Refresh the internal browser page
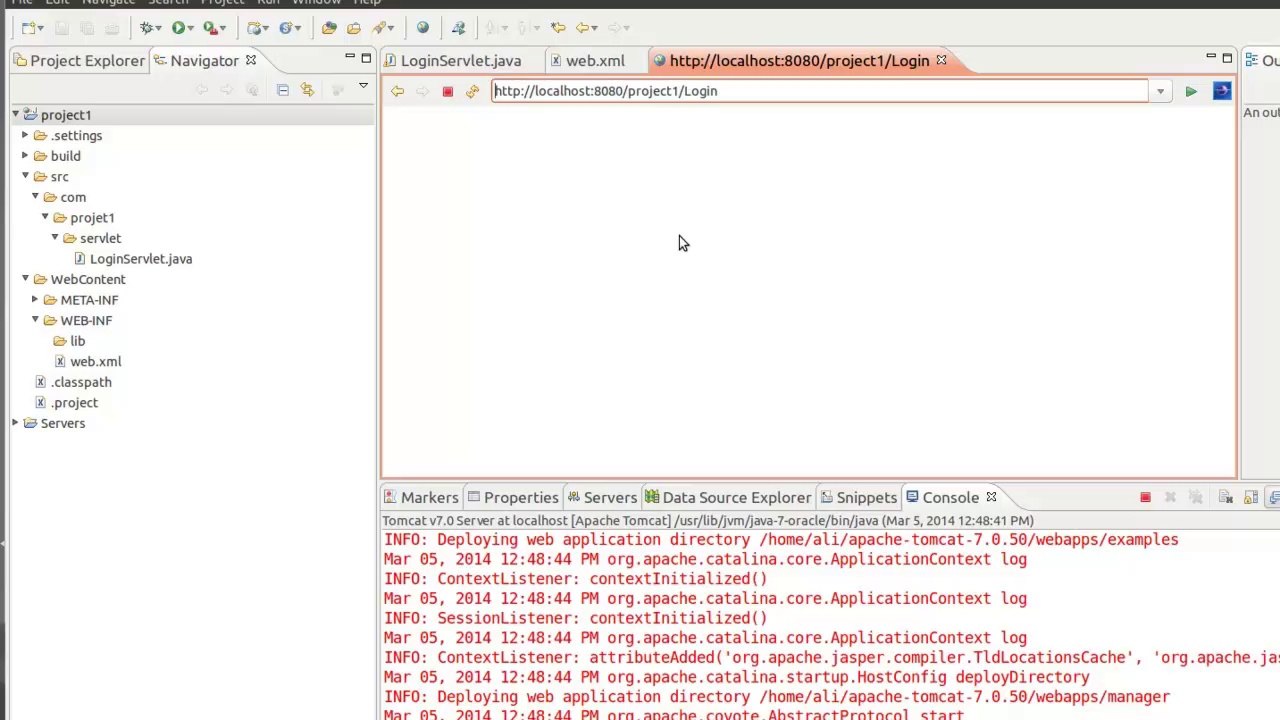This screenshot has width=1280, height=720. [472, 91]
